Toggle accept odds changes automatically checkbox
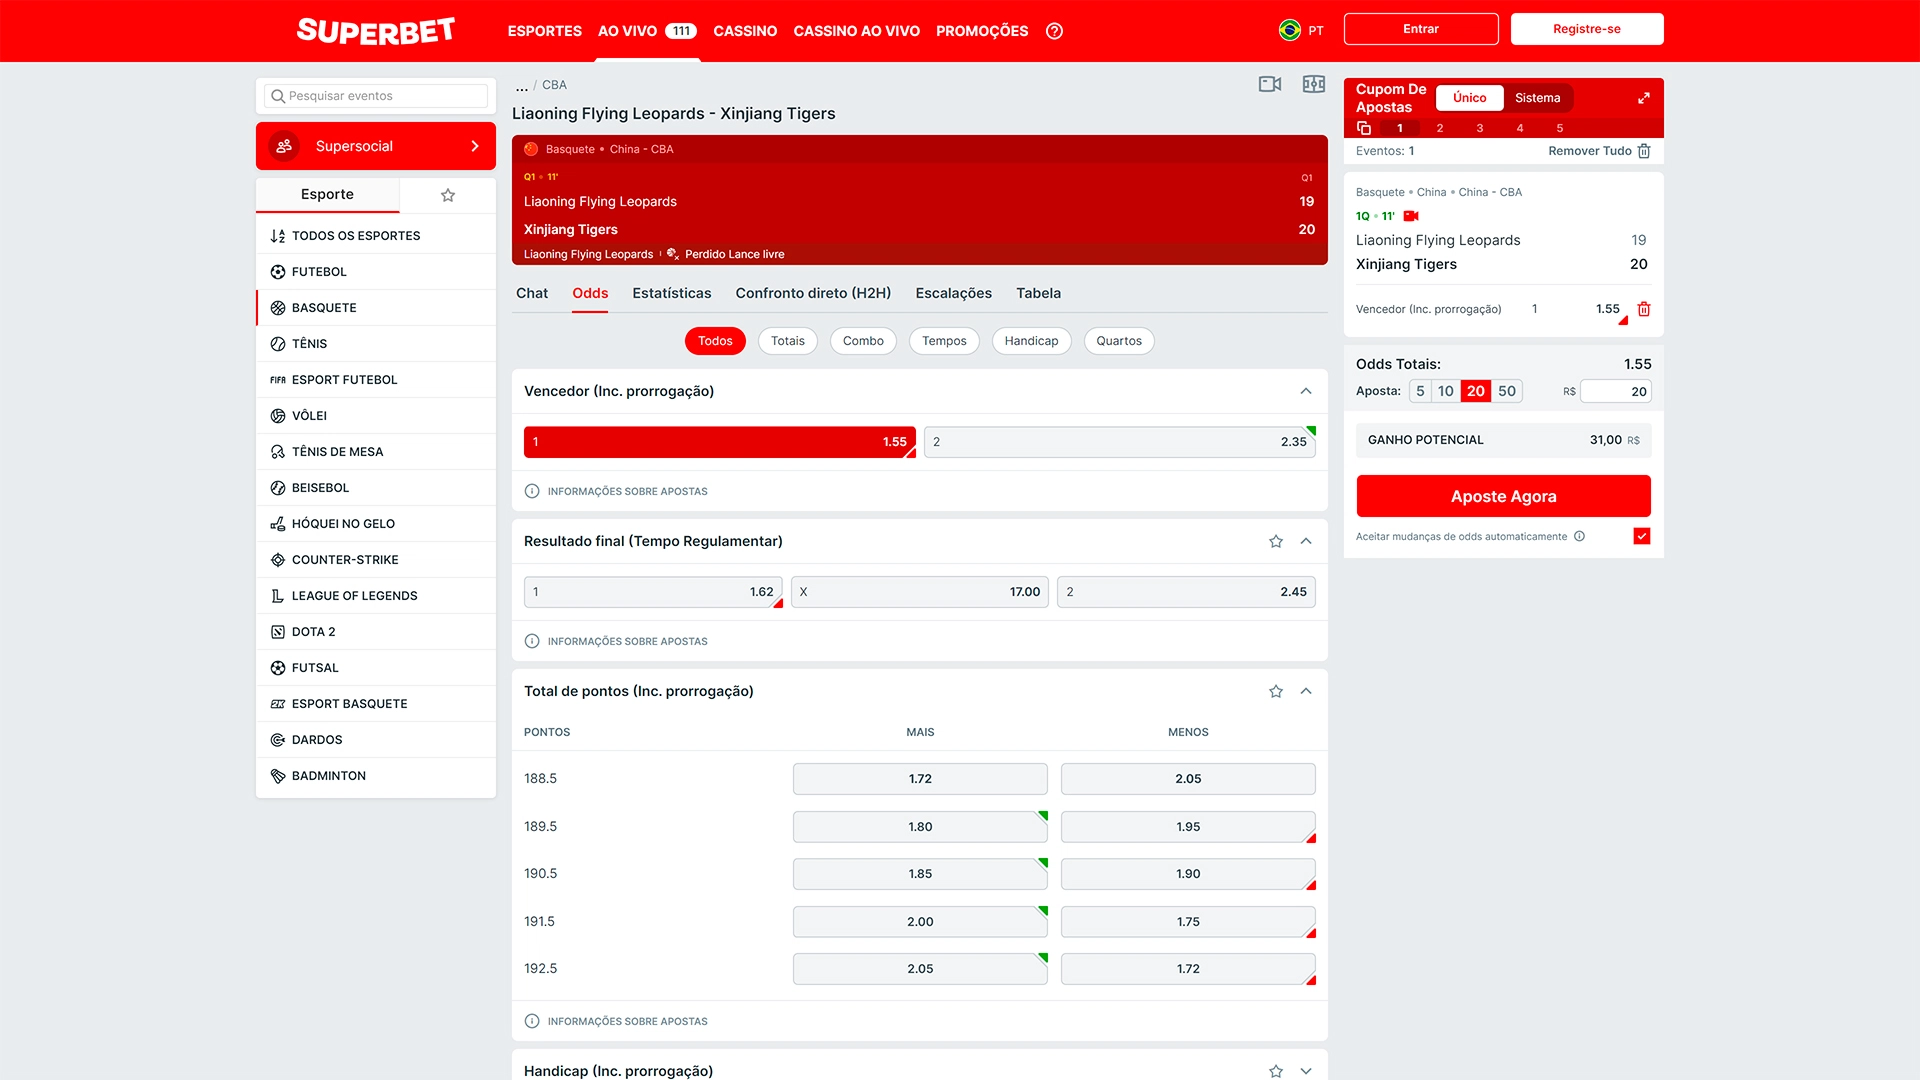This screenshot has width=1920, height=1080. (1642, 536)
